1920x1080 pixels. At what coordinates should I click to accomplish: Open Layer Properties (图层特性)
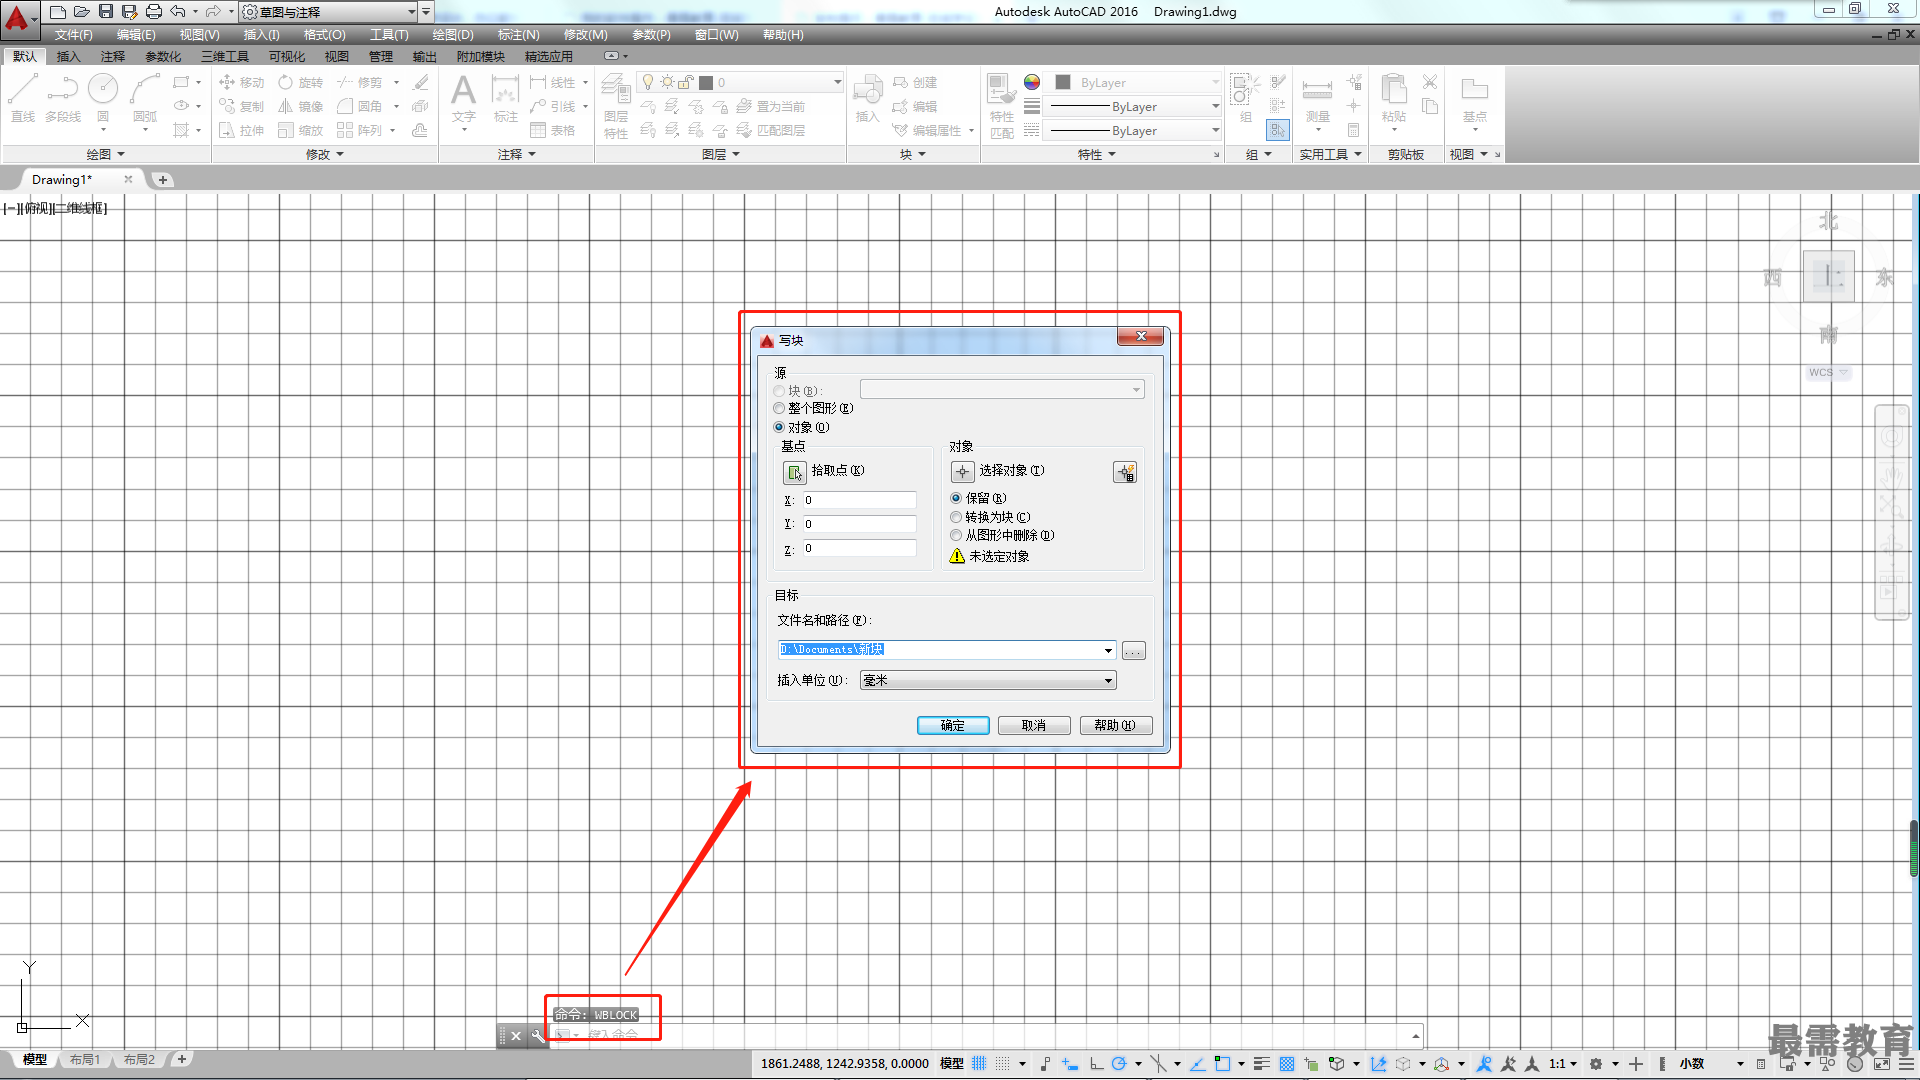coord(616,106)
